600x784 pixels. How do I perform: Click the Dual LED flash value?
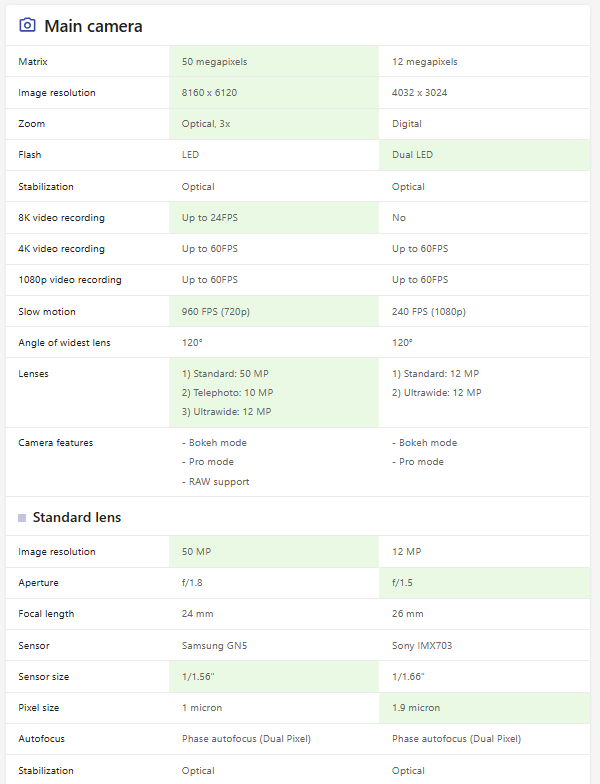(x=412, y=154)
